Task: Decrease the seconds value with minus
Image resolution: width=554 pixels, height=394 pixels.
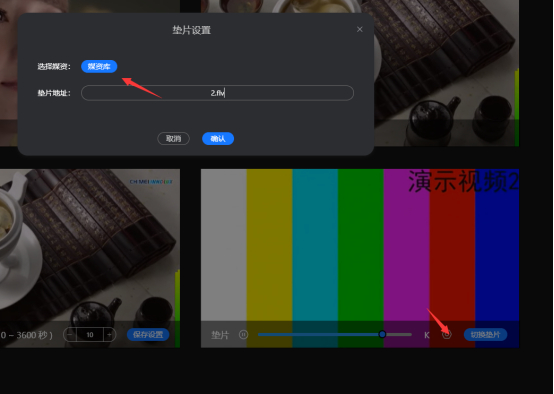Action: [x=70, y=335]
